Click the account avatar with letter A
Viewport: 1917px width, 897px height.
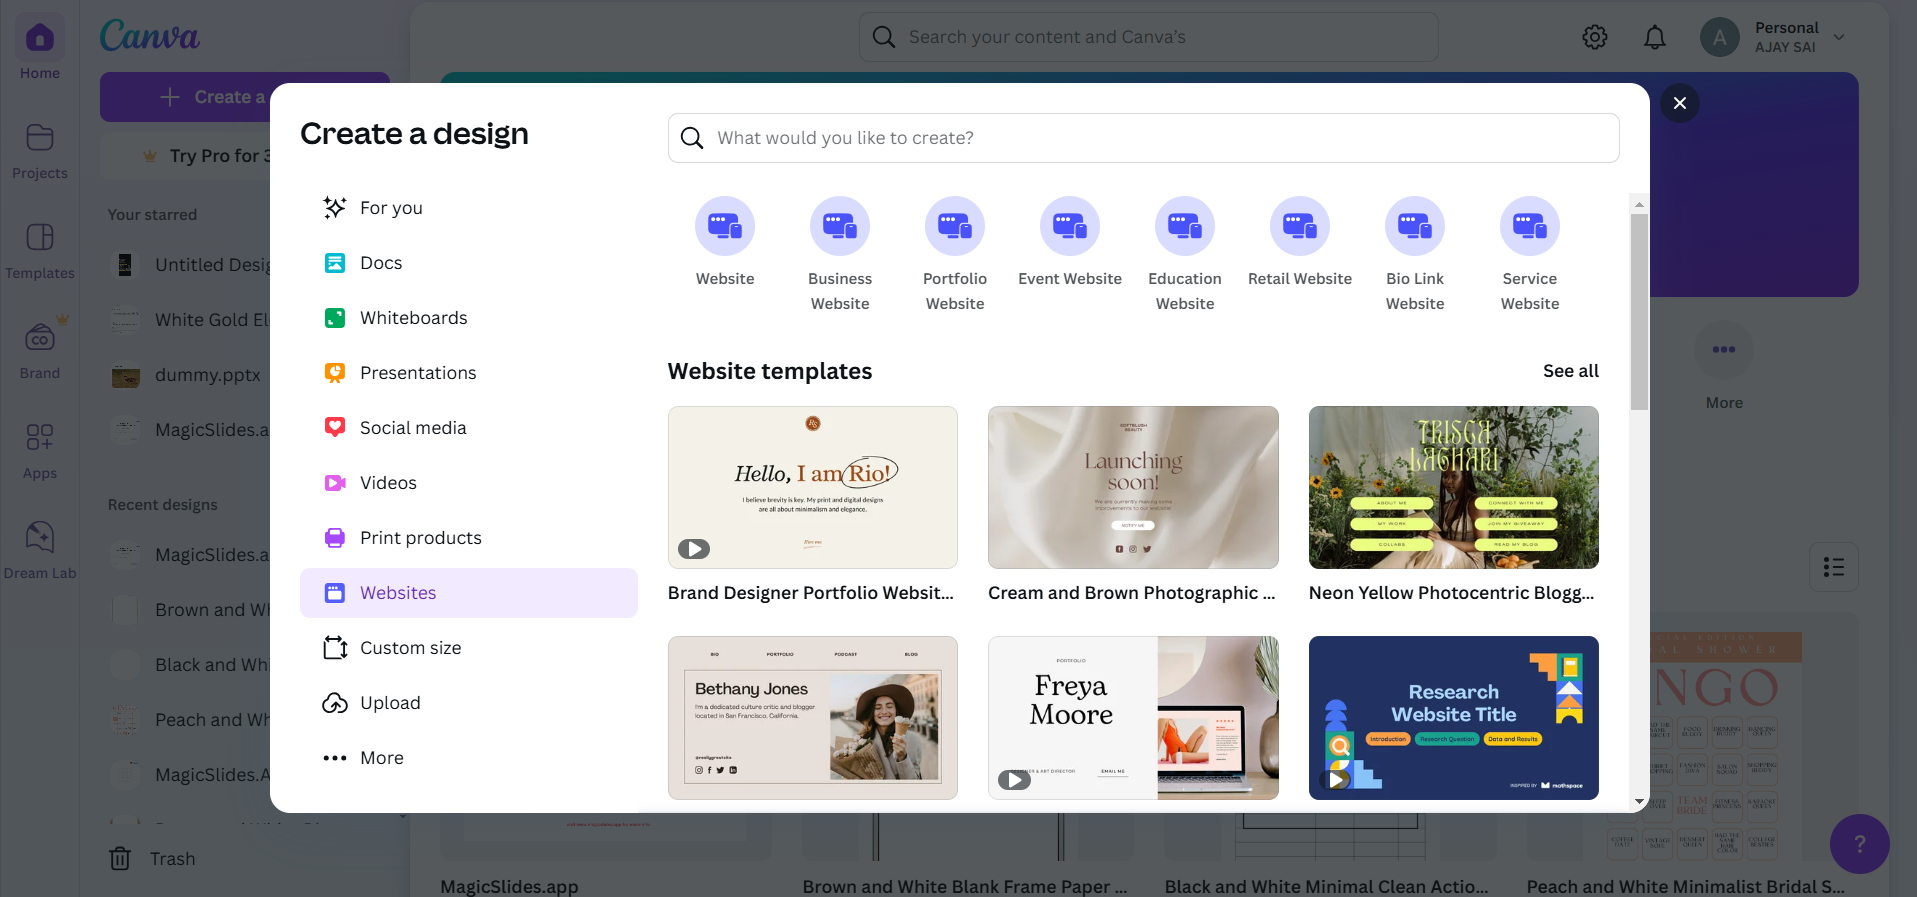click(1720, 37)
